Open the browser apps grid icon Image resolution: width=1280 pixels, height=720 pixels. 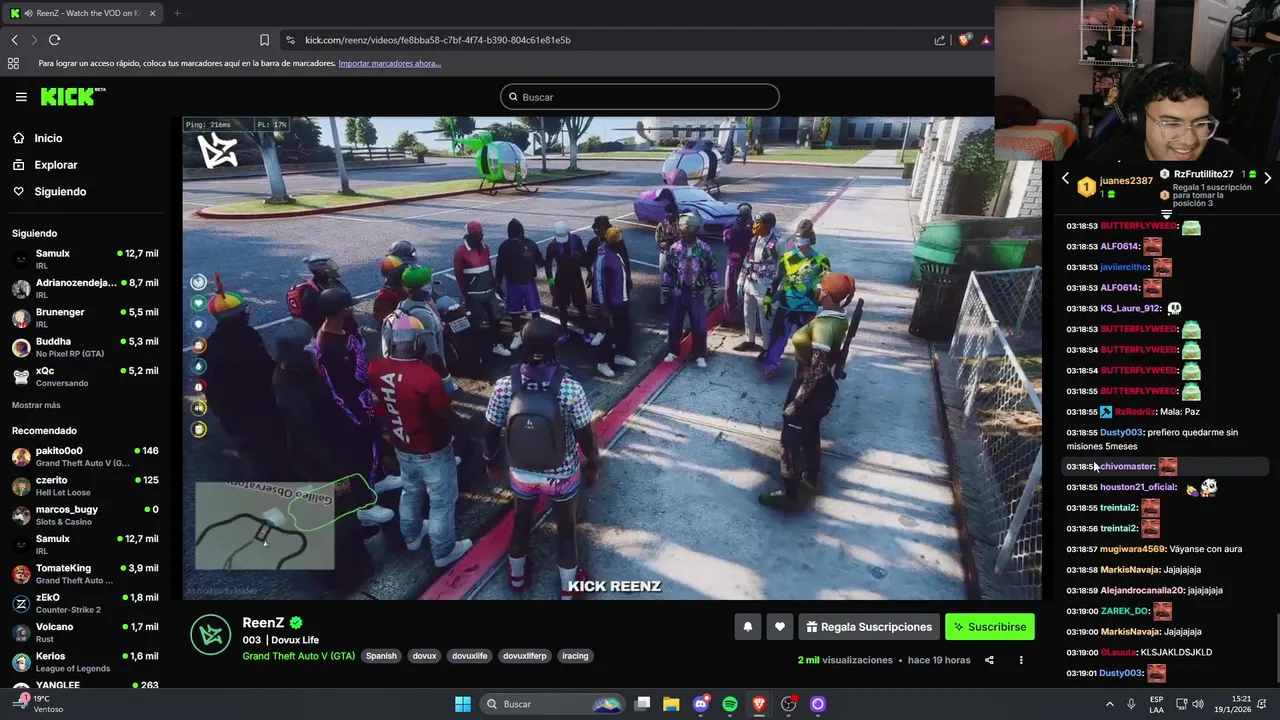point(13,63)
